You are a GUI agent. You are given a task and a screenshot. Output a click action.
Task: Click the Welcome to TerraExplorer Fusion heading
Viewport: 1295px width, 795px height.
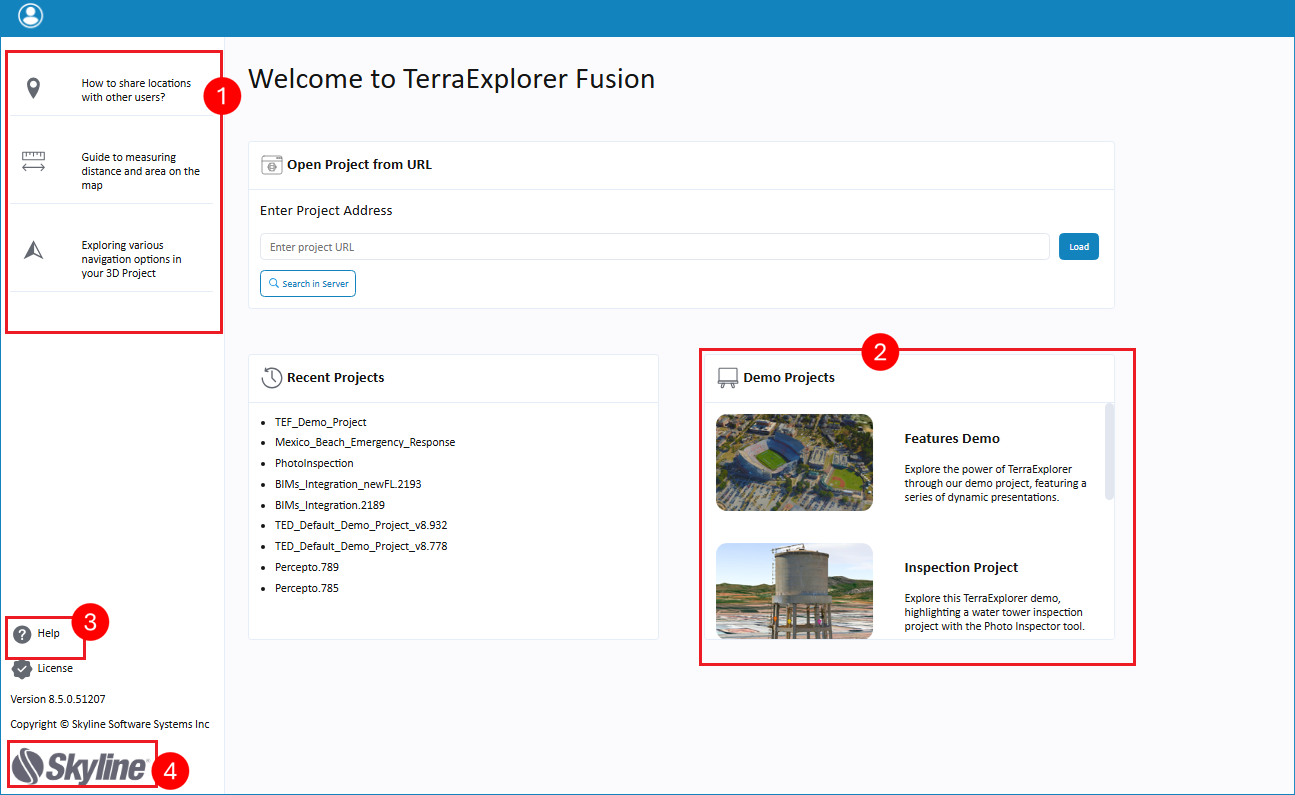coord(452,79)
